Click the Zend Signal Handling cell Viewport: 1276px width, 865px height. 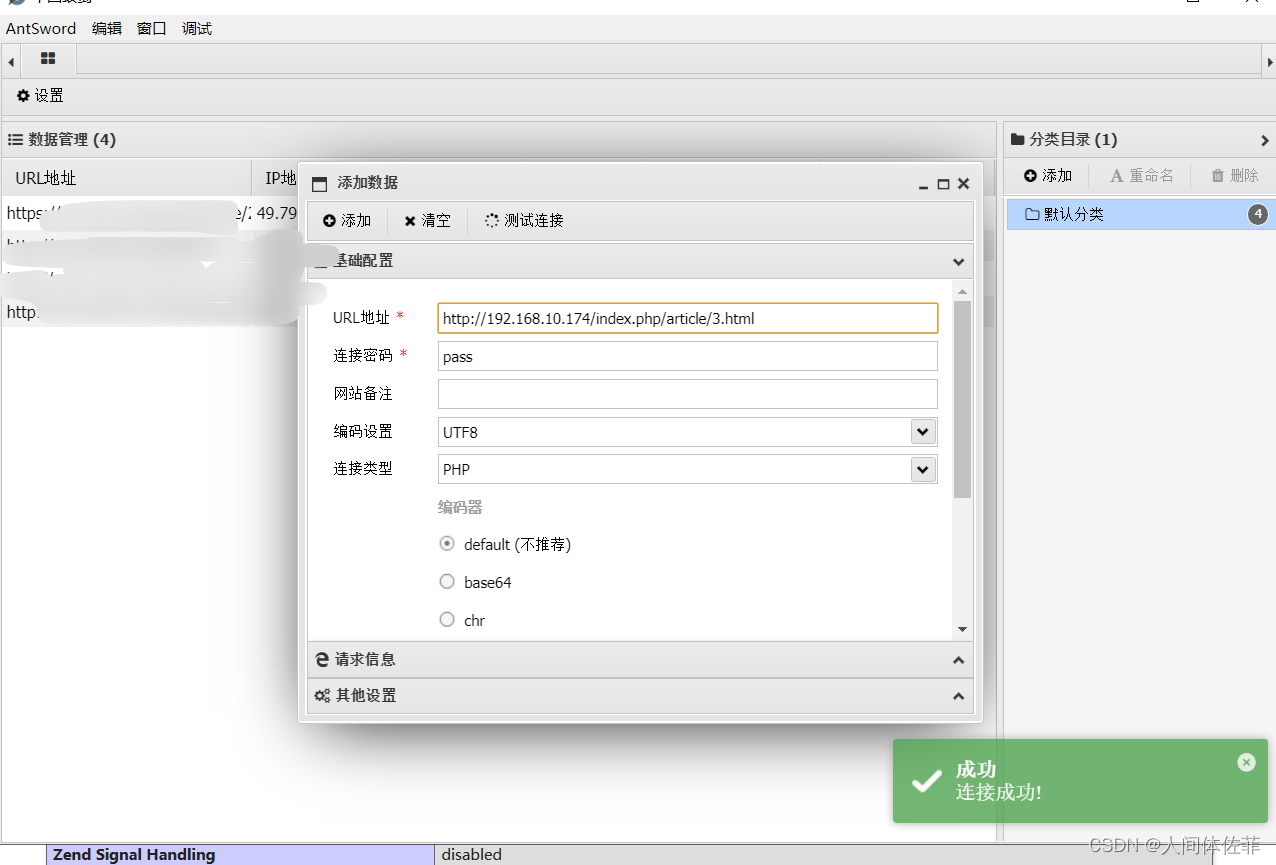[x=241, y=855]
